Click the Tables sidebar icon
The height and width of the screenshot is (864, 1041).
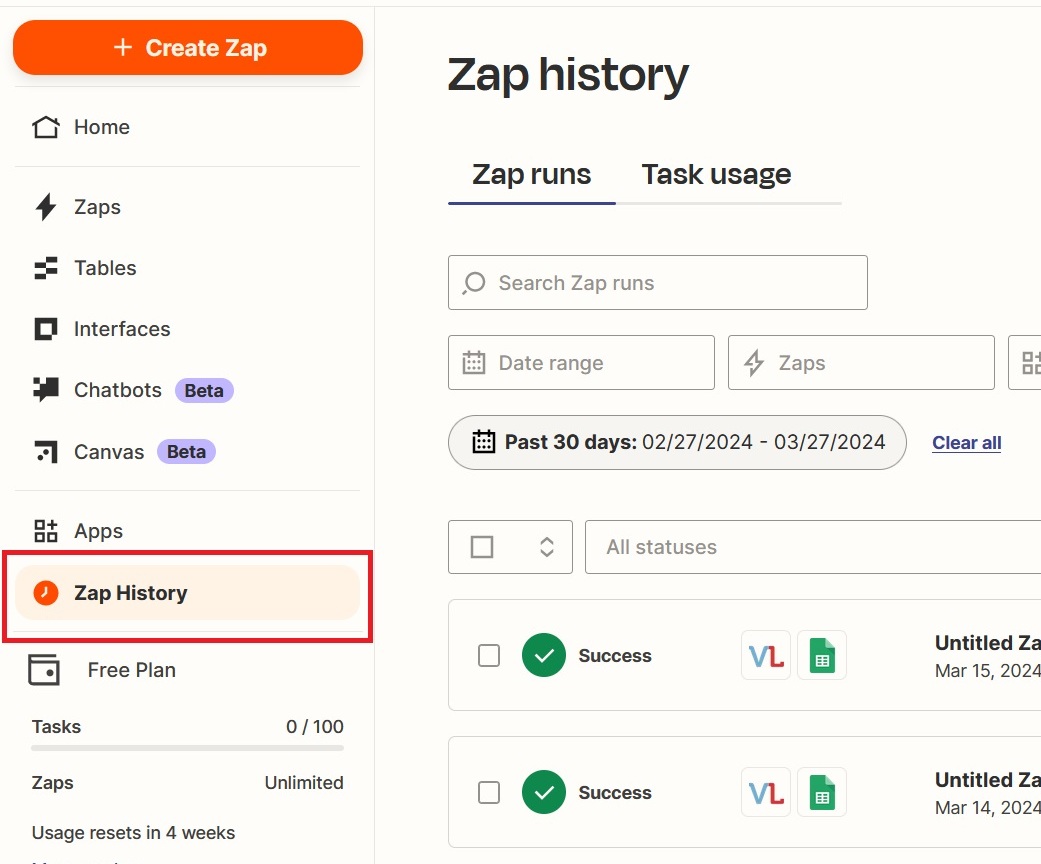click(x=46, y=268)
